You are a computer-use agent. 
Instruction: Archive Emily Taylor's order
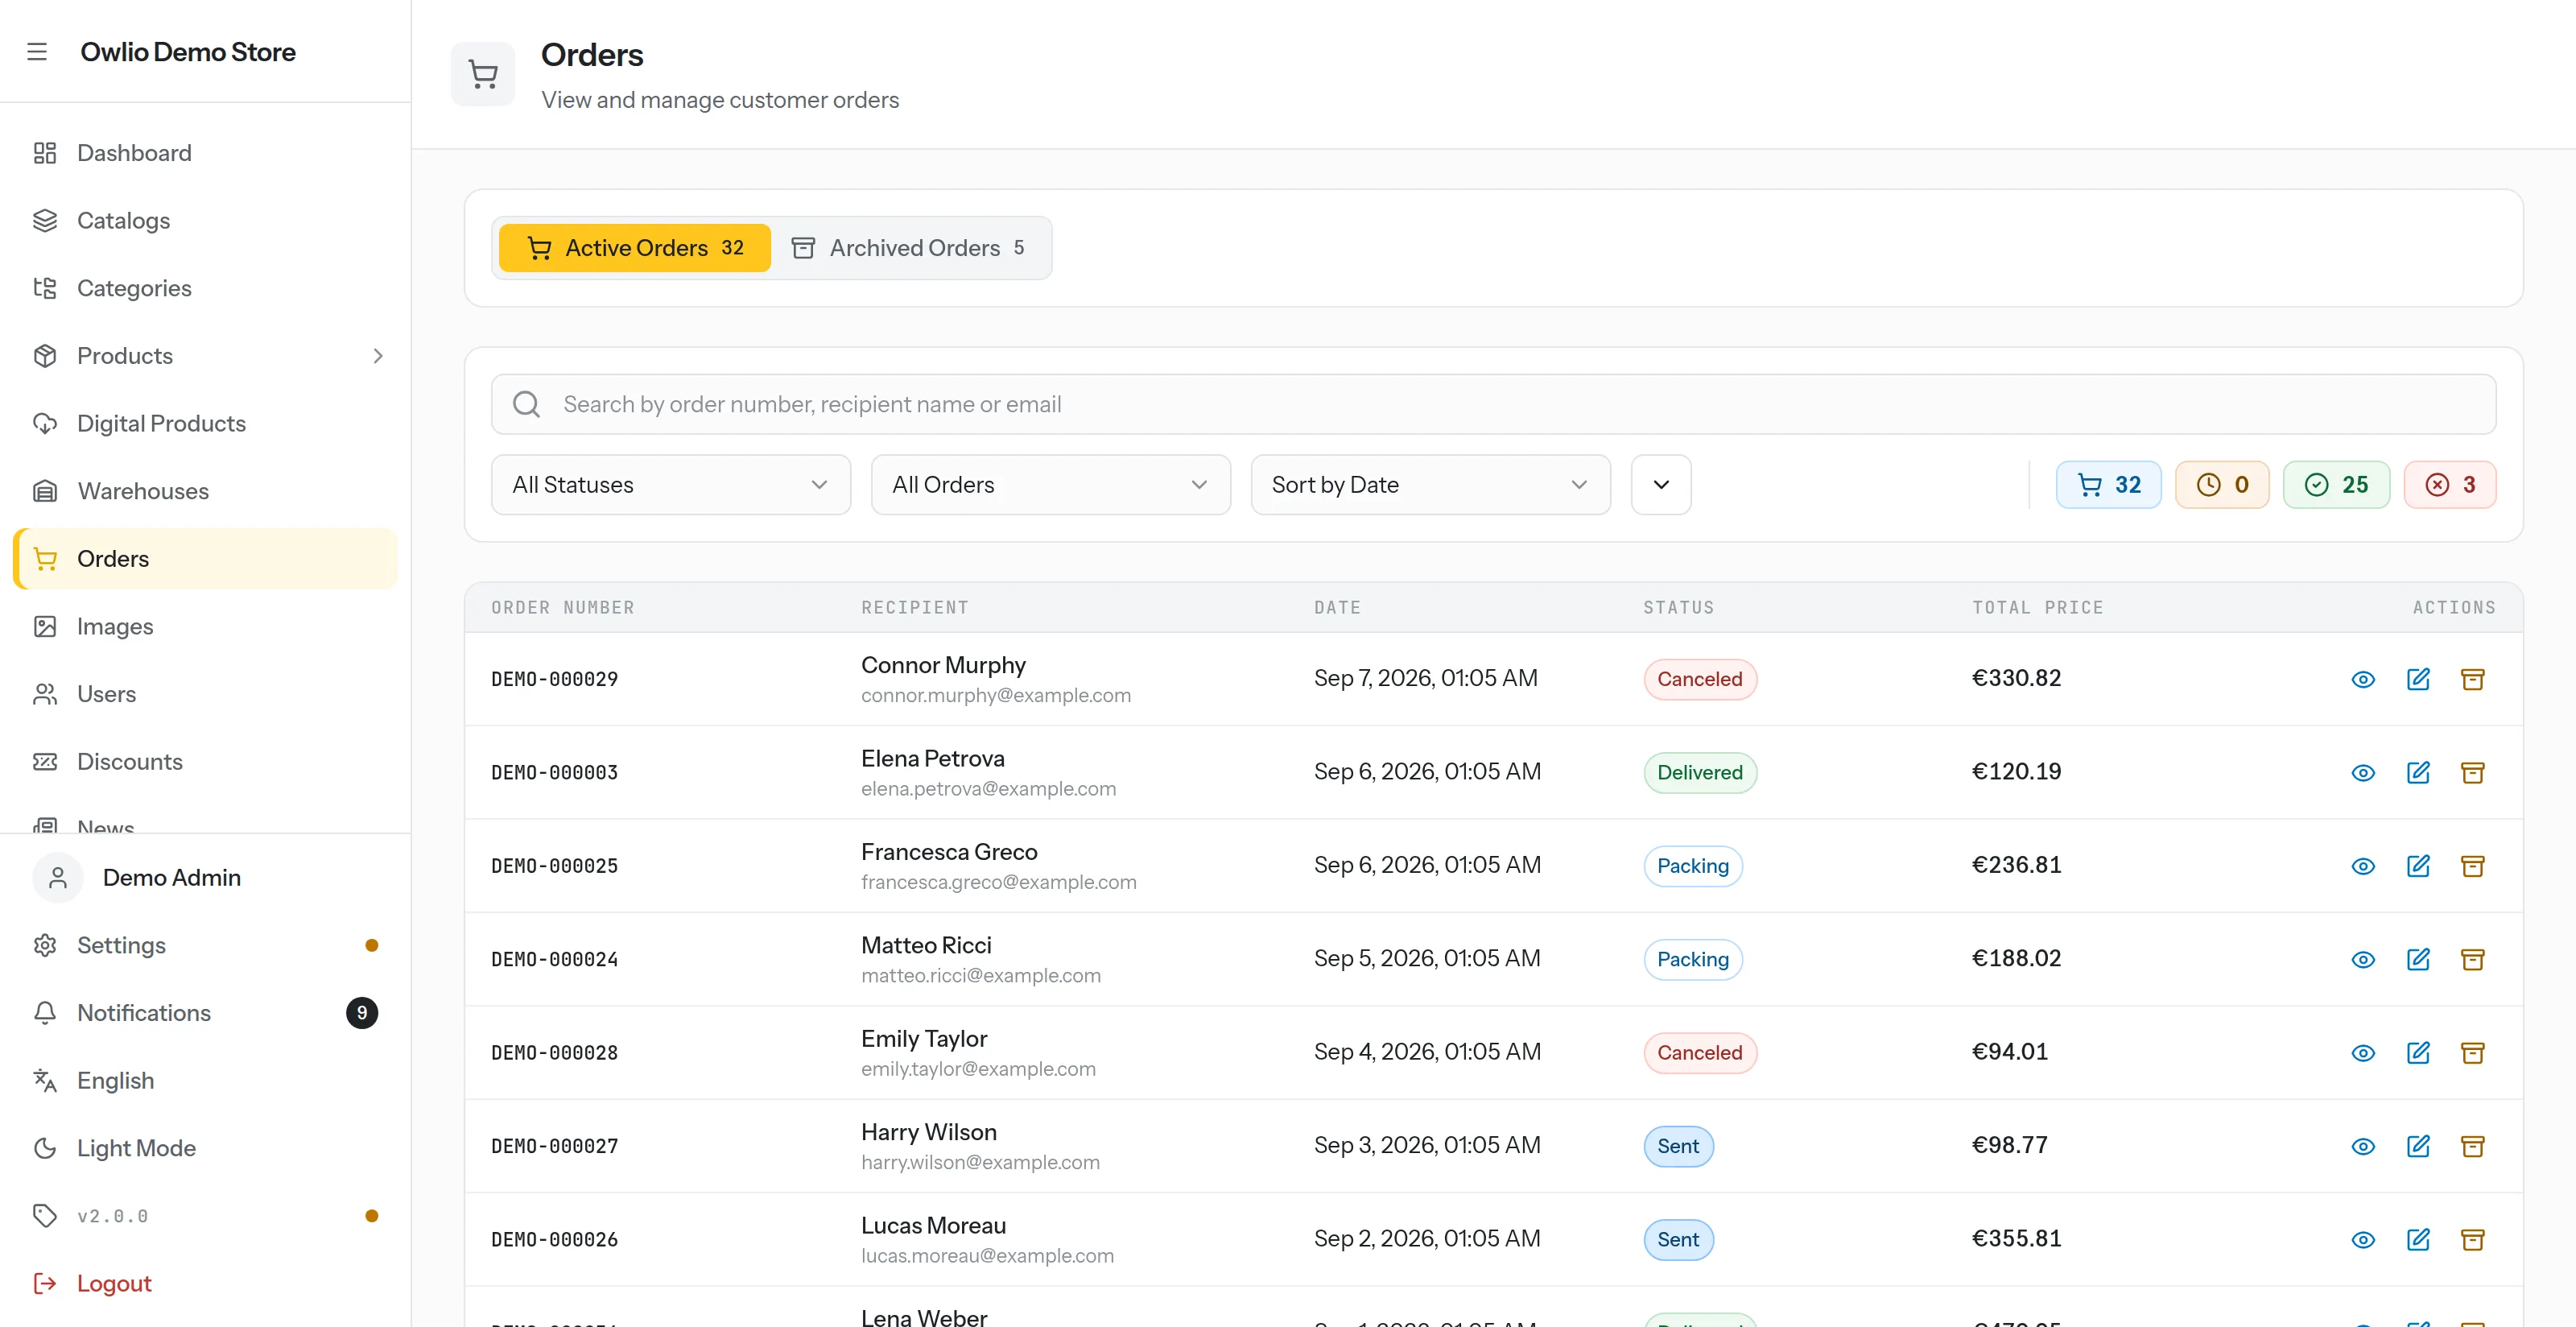(2473, 1053)
